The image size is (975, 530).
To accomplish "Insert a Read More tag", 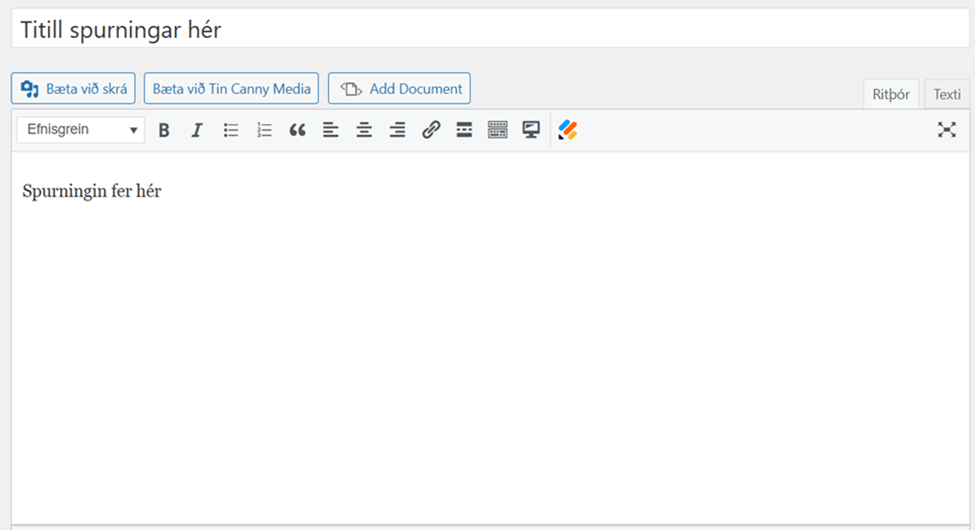I will click(x=464, y=130).
